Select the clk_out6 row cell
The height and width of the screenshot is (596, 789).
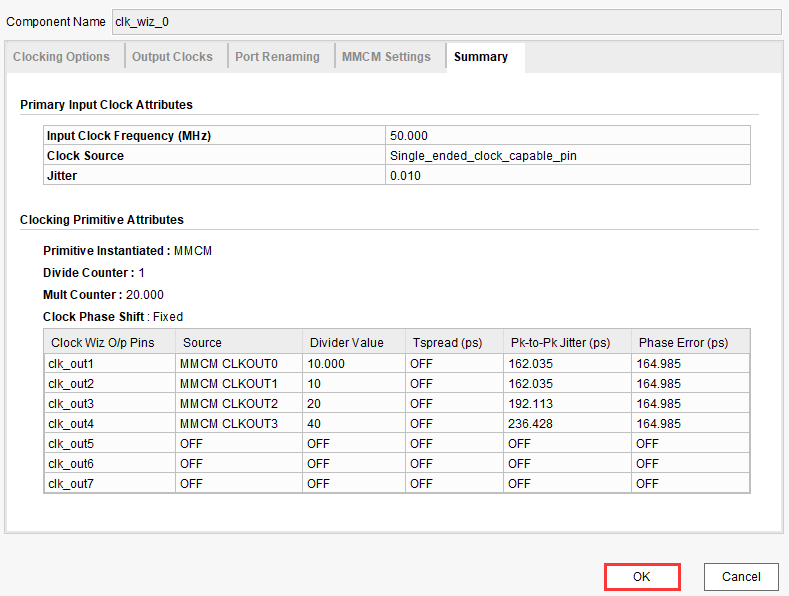(x=110, y=464)
